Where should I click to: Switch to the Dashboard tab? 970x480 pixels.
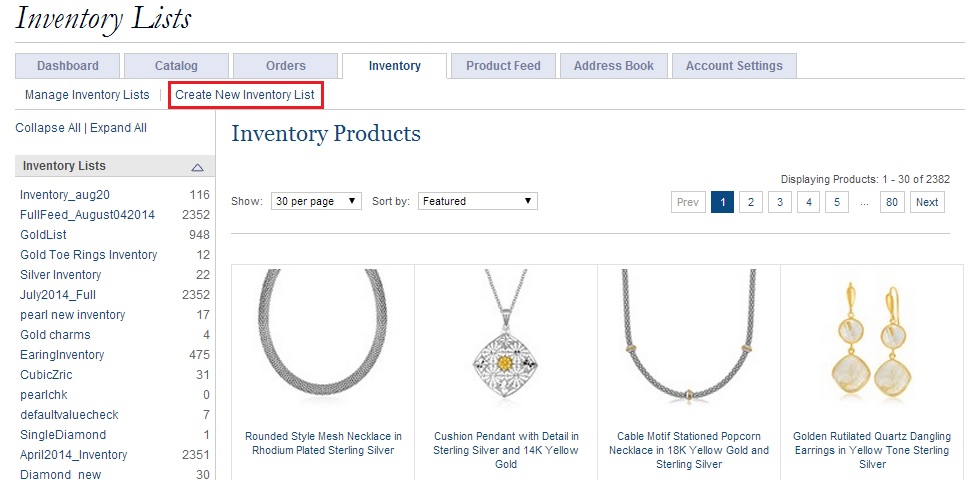68,66
